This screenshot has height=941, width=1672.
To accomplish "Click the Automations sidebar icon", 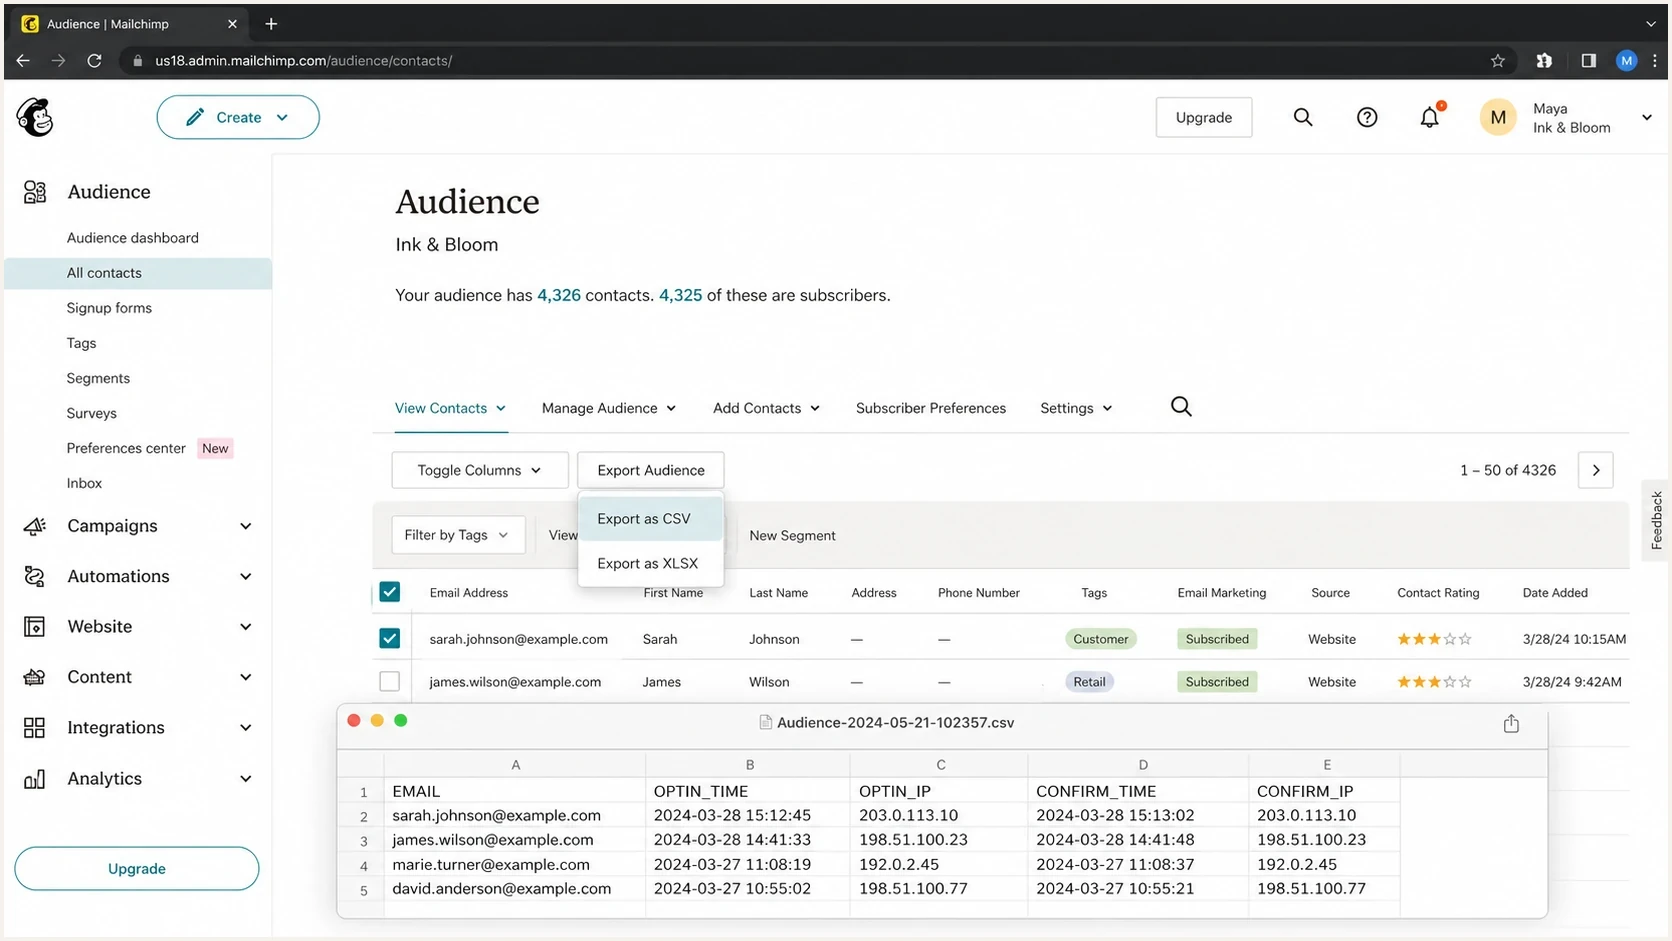I will tap(35, 576).
